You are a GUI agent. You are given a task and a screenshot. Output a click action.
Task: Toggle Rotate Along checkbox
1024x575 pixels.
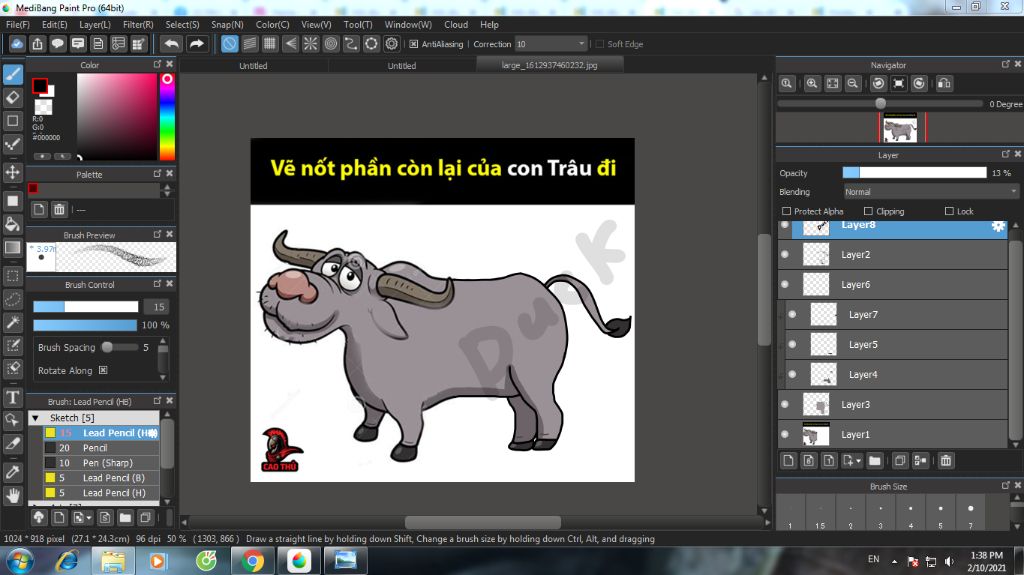click(x=103, y=370)
